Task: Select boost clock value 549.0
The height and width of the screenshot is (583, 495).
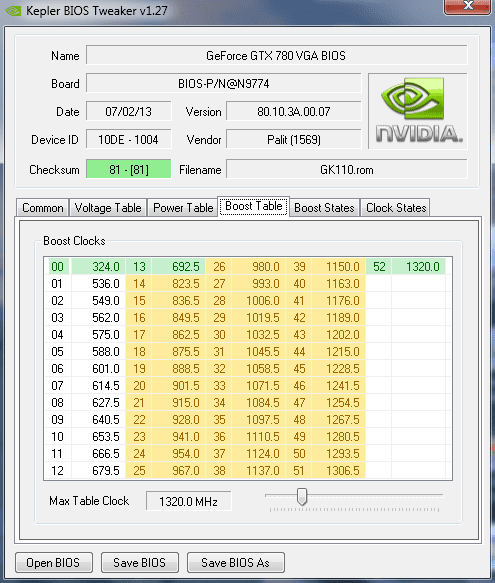Action: point(98,300)
